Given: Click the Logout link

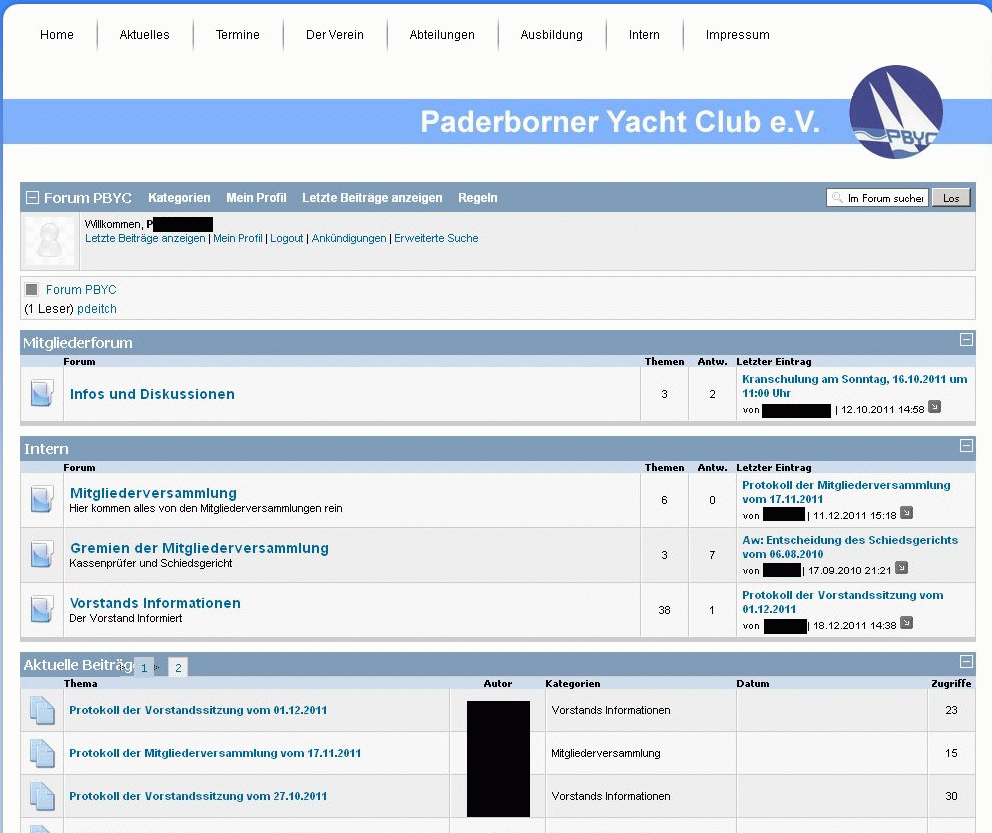Looking at the screenshot, I should [x=286, y=239].
